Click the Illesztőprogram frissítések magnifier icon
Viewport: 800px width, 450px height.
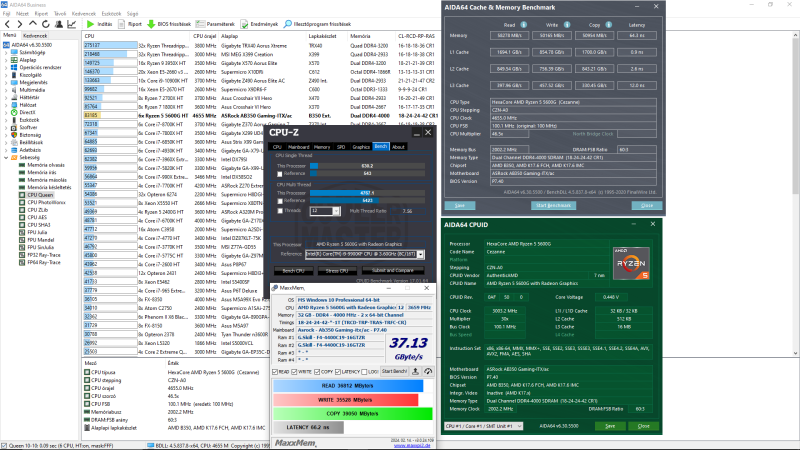point(288,24)
